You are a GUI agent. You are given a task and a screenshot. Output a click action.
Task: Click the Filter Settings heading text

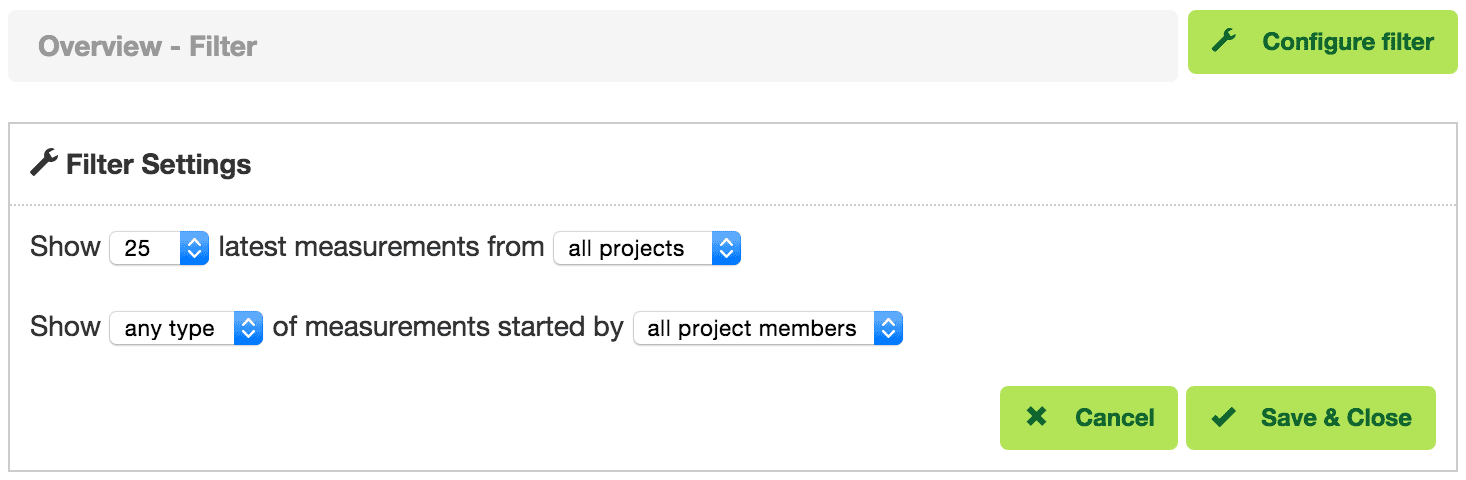[x=158, y=164]
